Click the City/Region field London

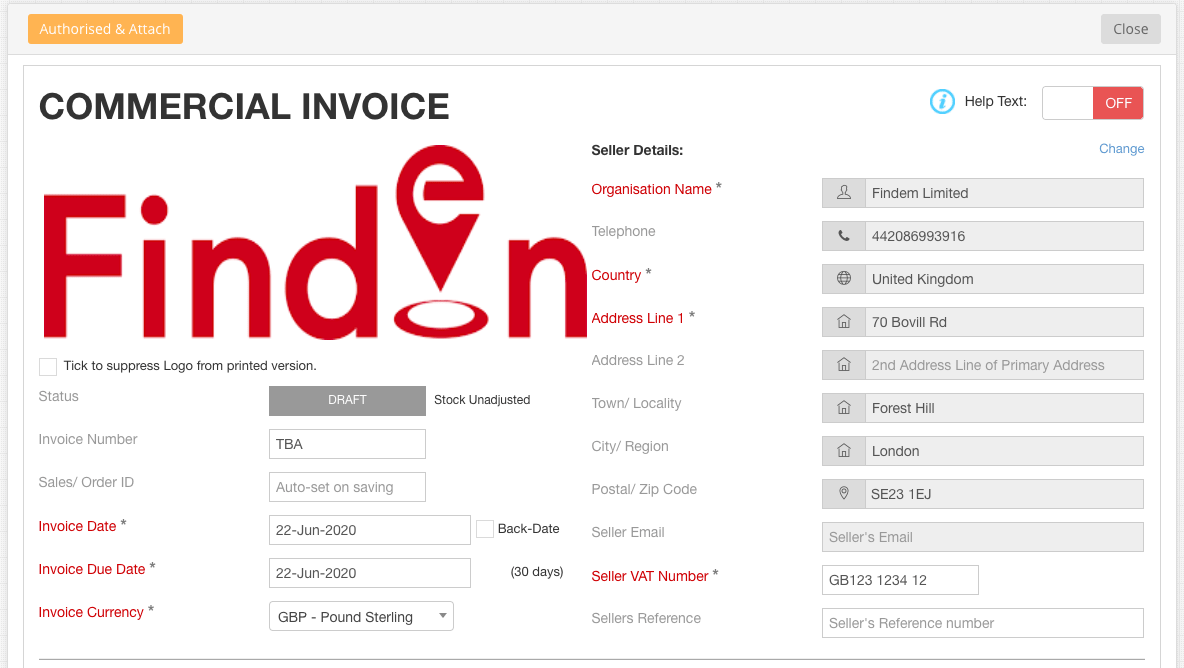[x=1004, y=451]
